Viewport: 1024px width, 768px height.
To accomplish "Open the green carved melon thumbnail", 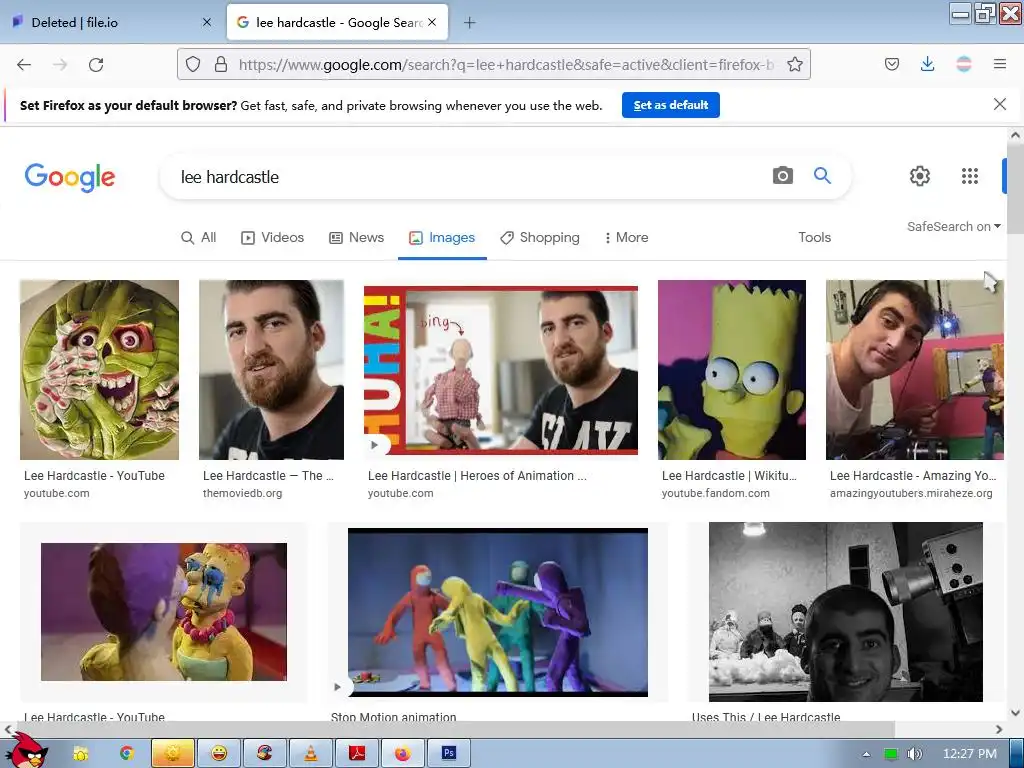I will [99, 370].
